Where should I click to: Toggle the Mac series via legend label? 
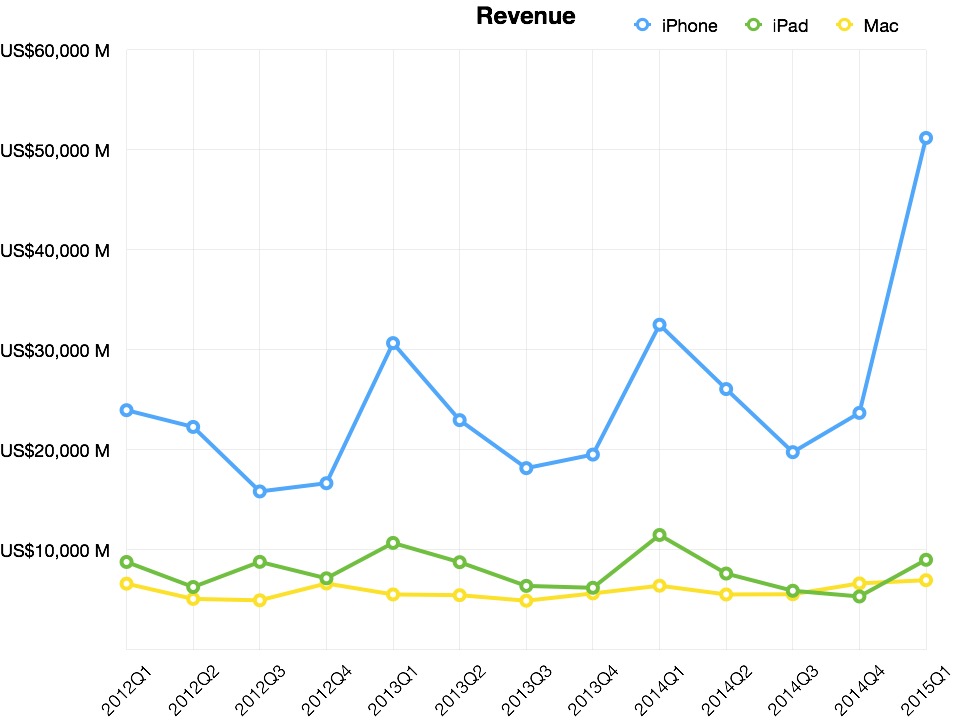(881, 26)
